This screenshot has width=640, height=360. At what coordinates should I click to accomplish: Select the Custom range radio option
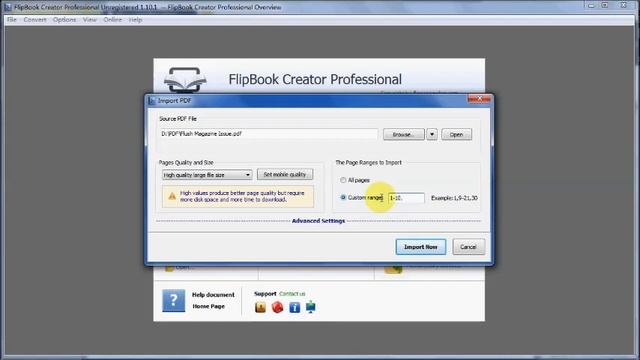pyautogui.click(x=343, y=198)
